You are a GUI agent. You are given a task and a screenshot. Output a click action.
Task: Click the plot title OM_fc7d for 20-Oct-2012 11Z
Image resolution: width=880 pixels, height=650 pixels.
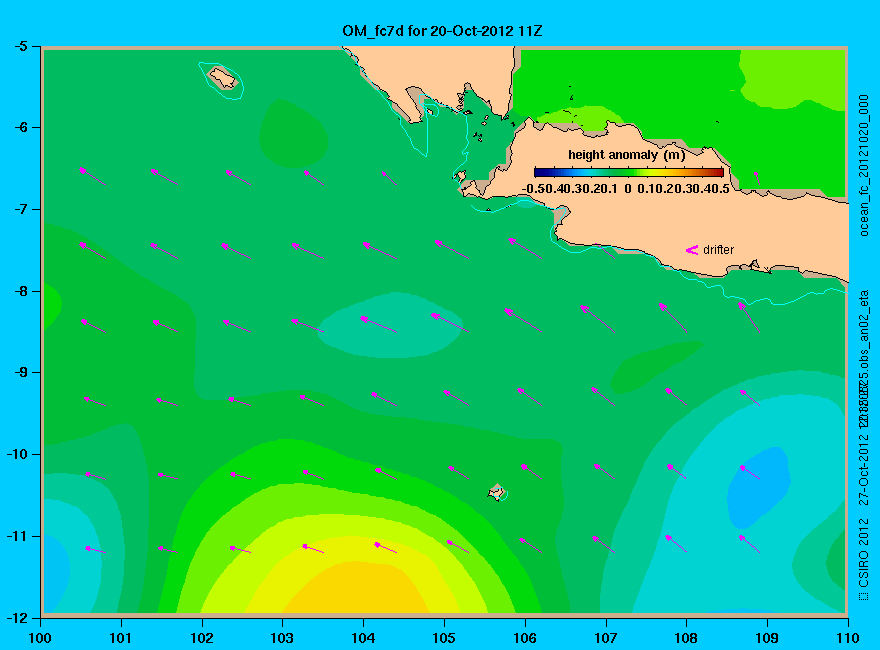click(x=442, y=31)
